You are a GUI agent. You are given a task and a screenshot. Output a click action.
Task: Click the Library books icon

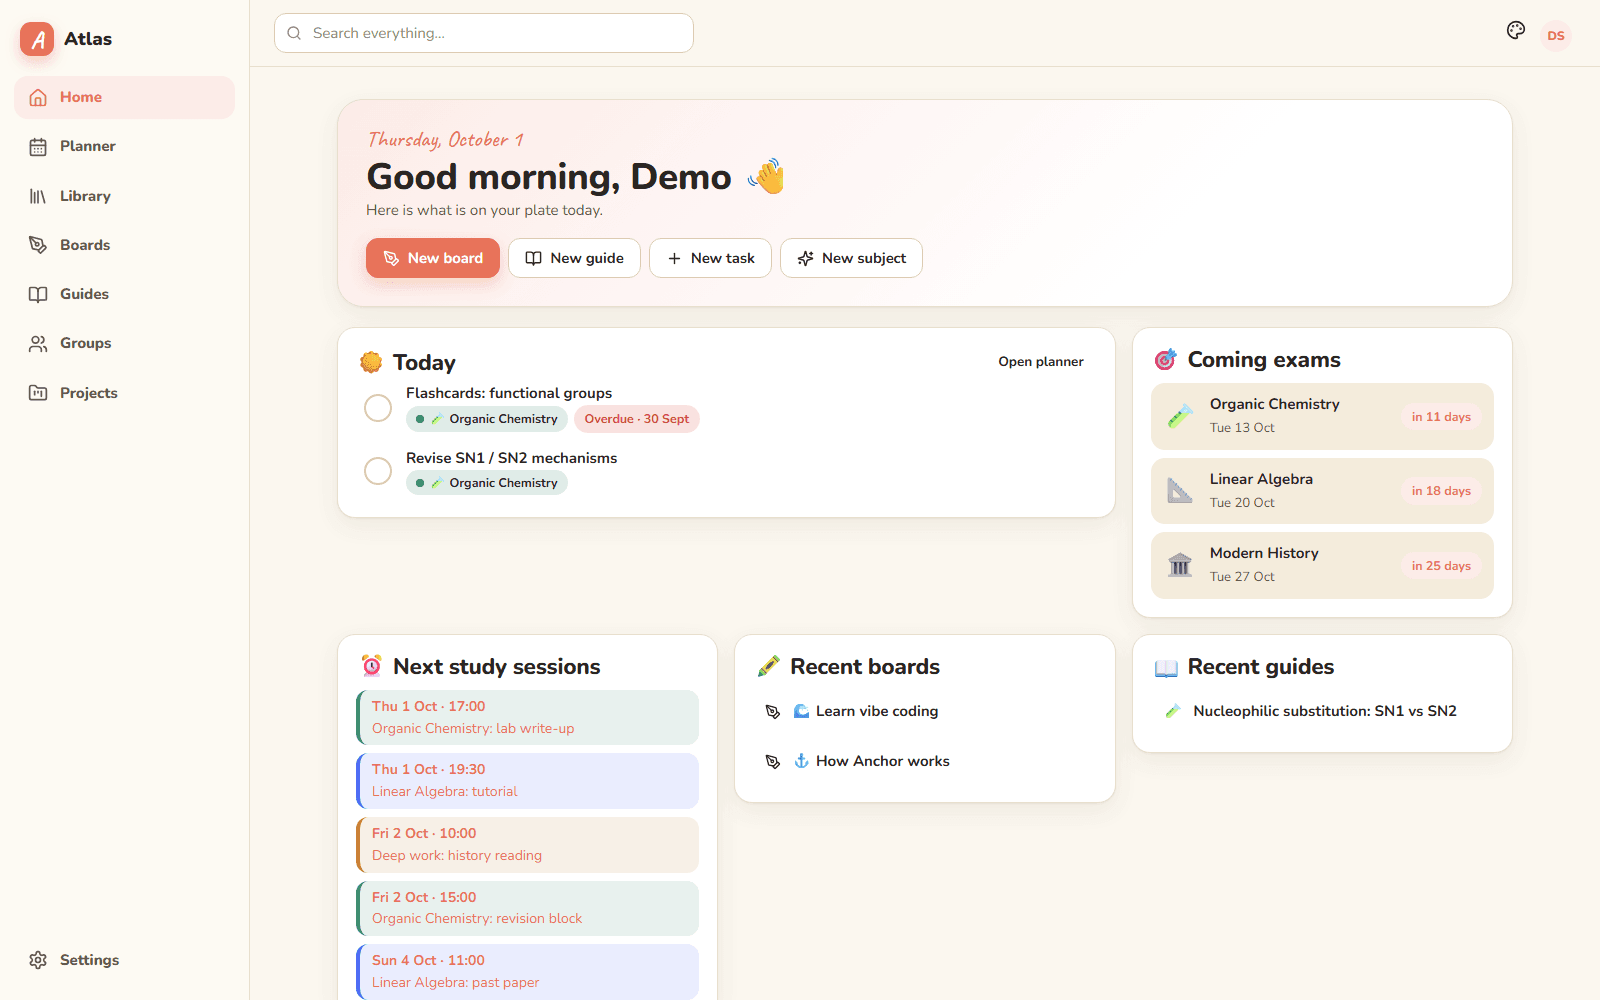[x=38, y=196]
